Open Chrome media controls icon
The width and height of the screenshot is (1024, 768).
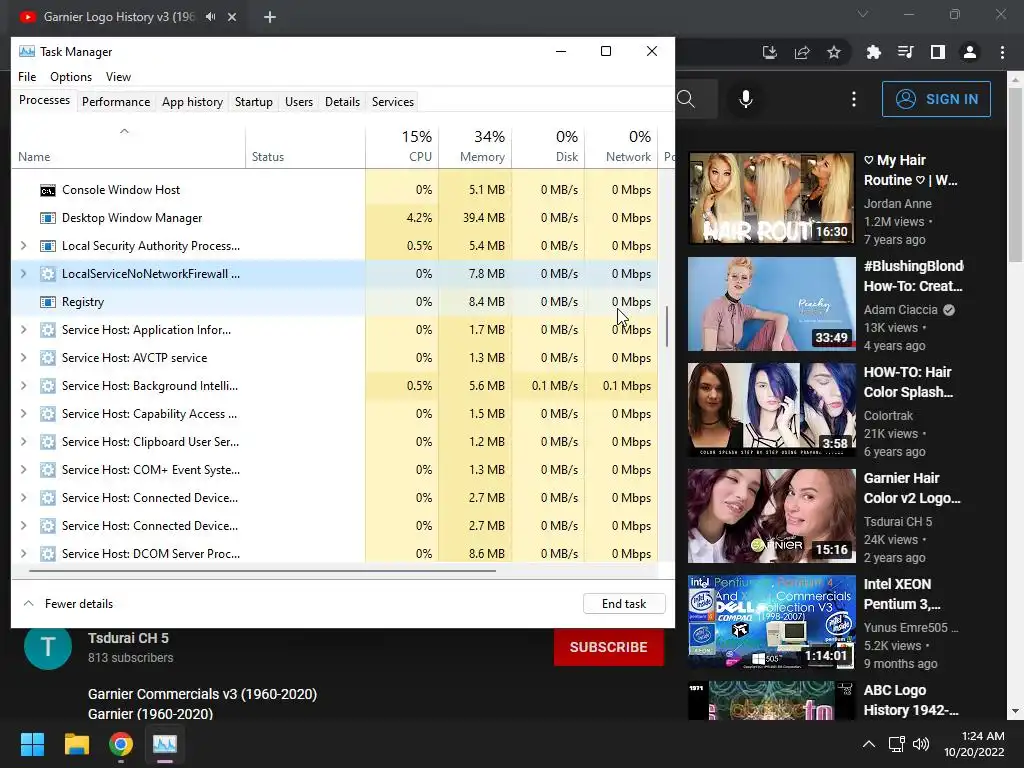[x=905, y=52]
